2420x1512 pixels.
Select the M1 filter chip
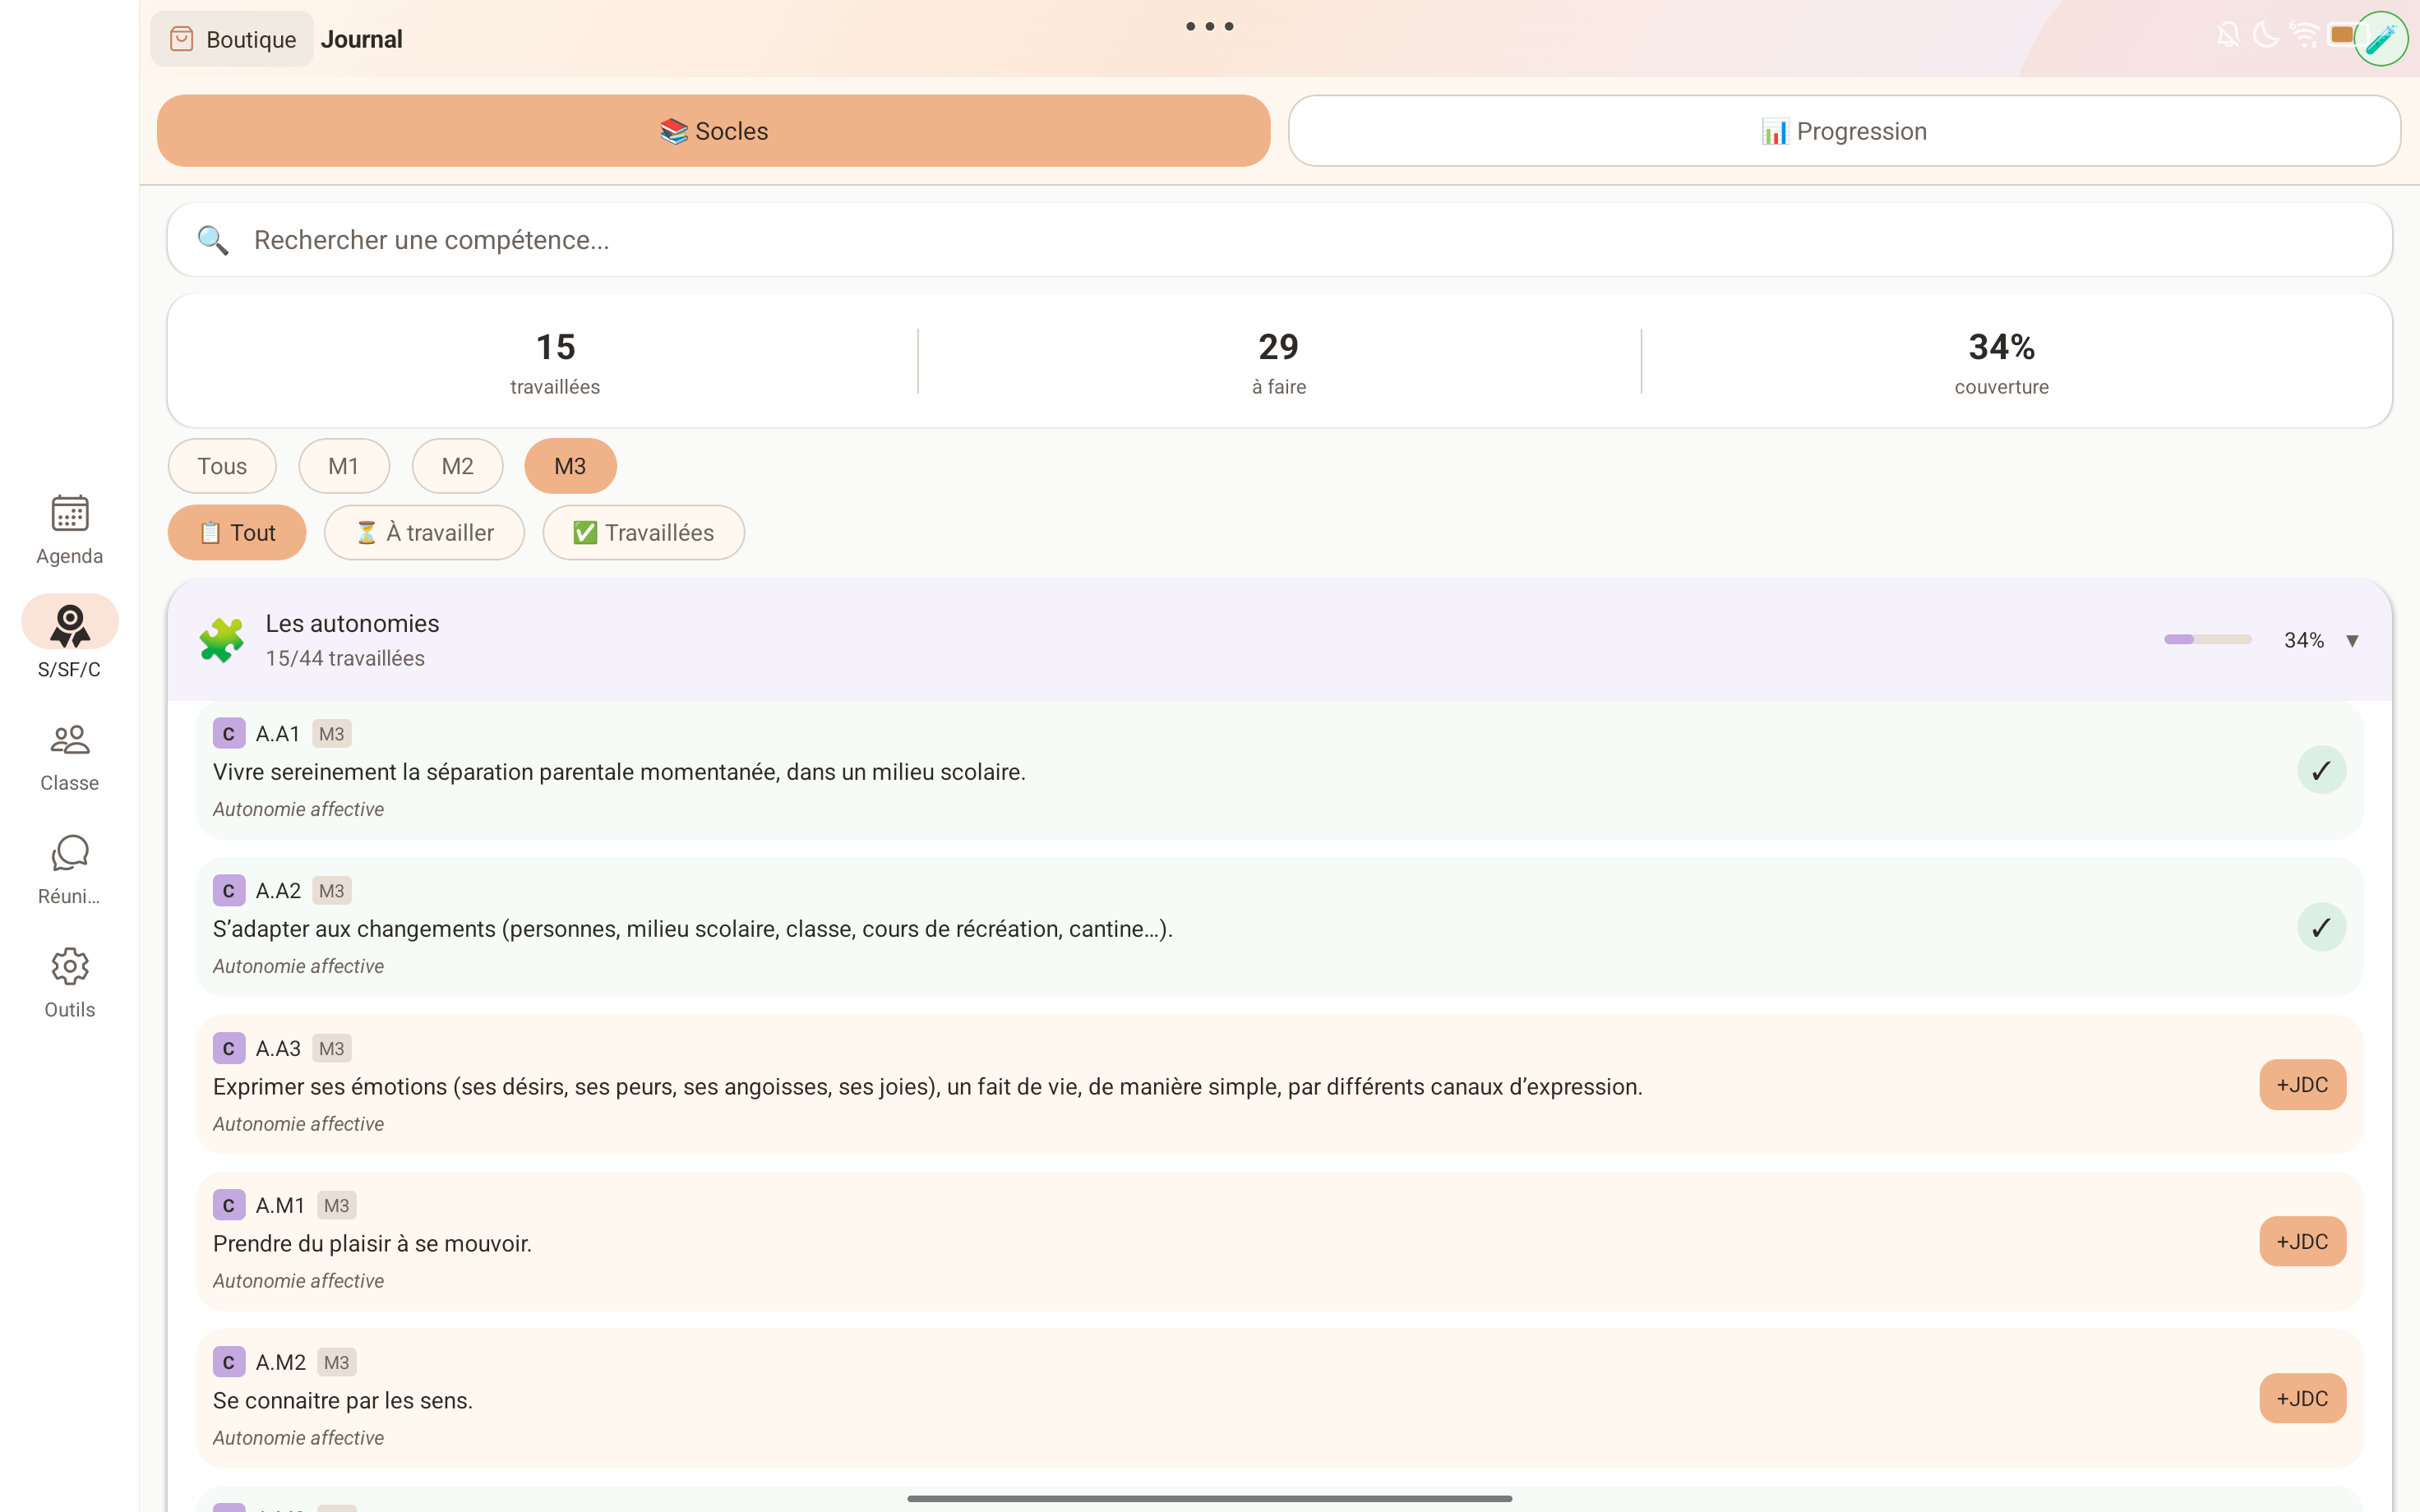[x=344, y=465]
